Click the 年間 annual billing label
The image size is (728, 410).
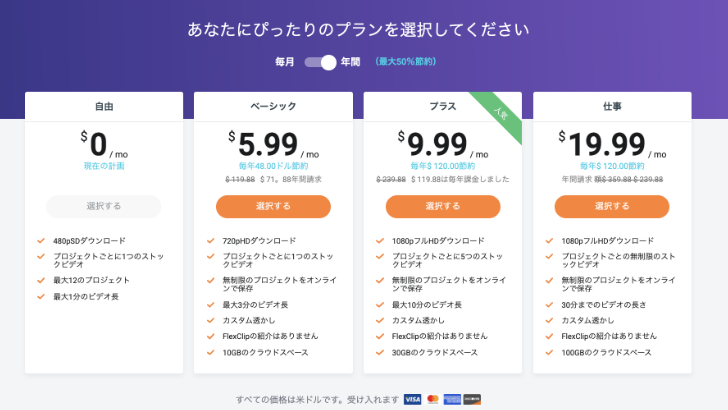click(351, 62)
